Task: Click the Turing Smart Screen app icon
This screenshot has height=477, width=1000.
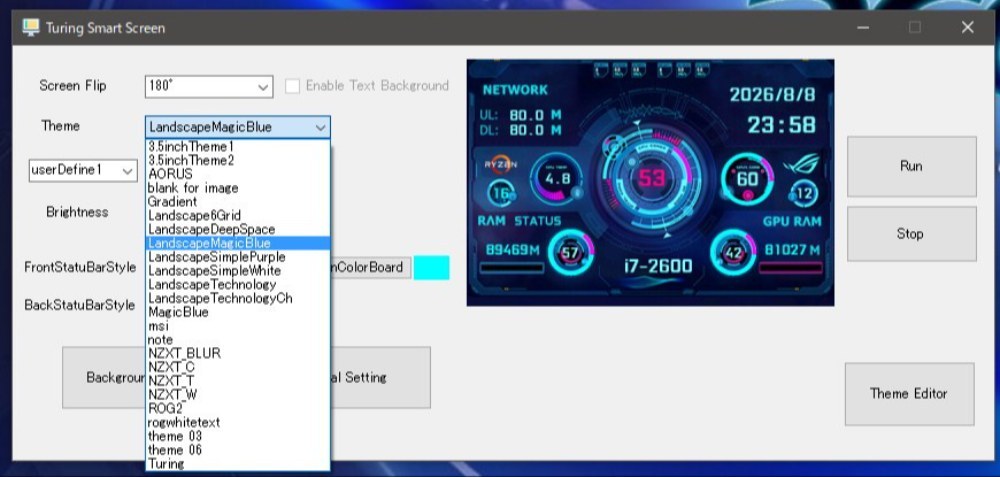Action: [x=30, y=27]
